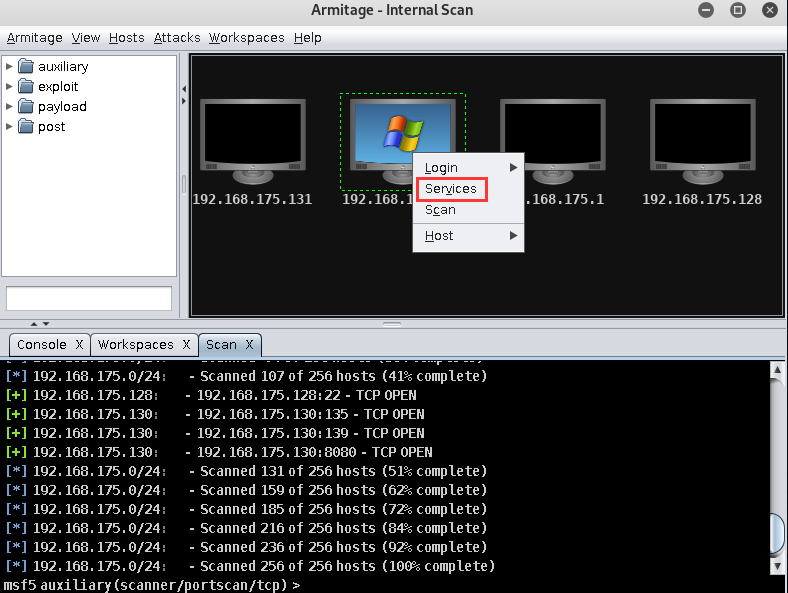788x593 pixels.
Task: Open the Login submenu arrow
Action: click(513, 167)
